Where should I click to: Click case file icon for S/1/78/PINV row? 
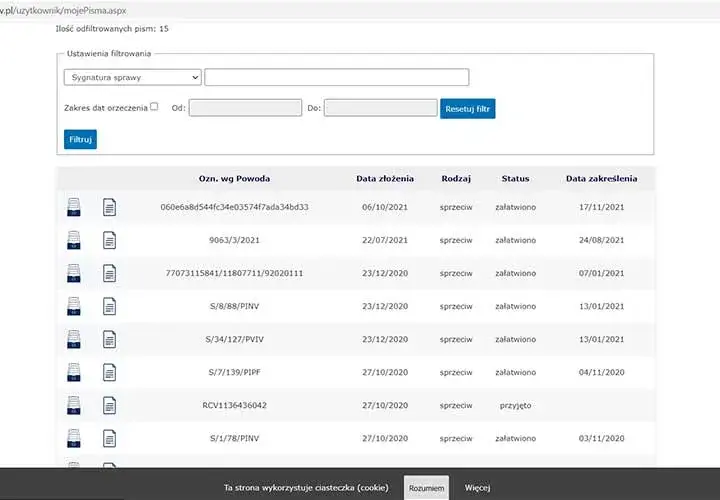point(73,438)
